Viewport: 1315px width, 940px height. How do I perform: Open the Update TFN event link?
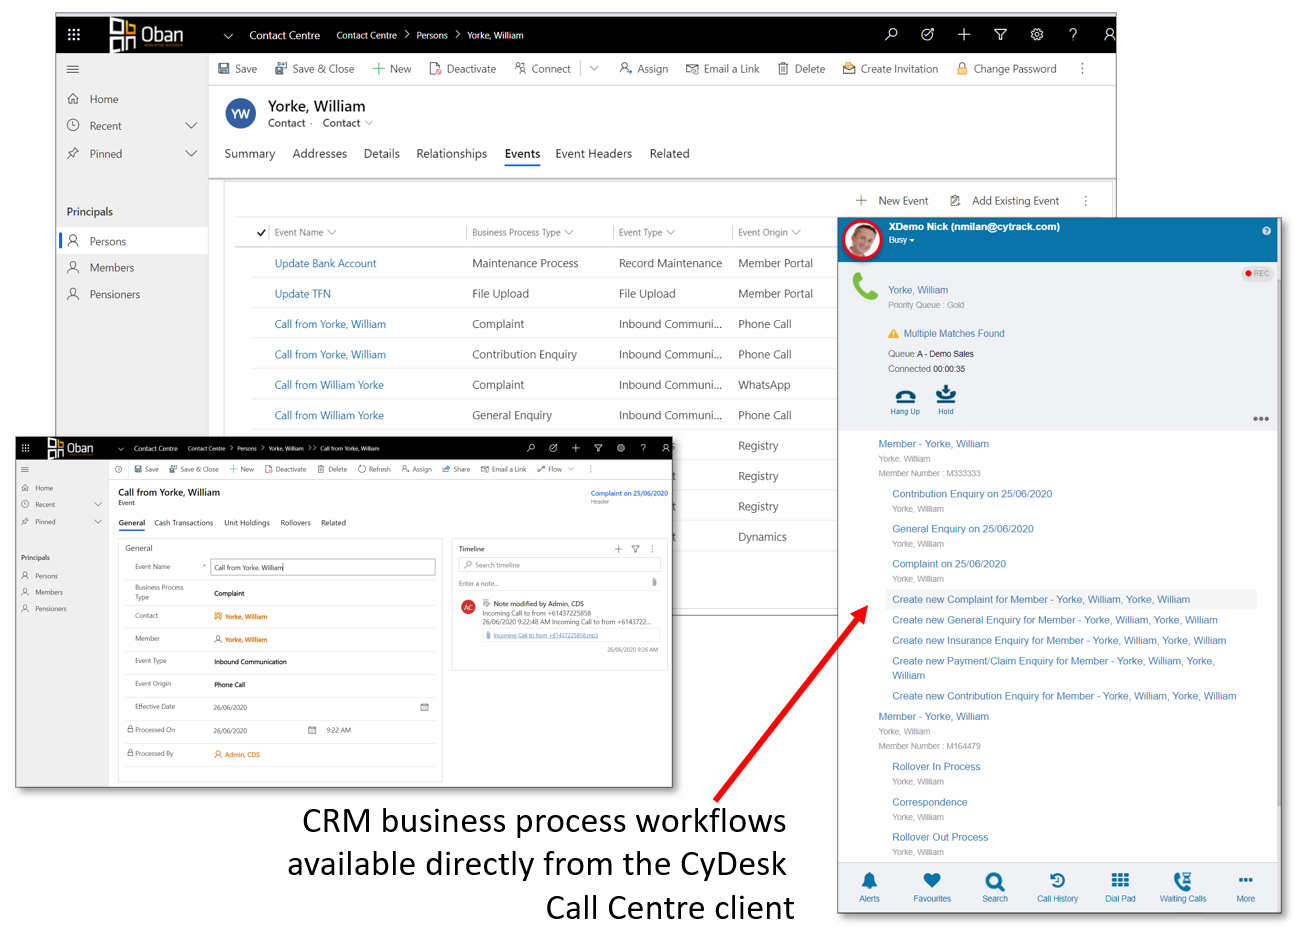pyautogui.click(x=303, y=294)
